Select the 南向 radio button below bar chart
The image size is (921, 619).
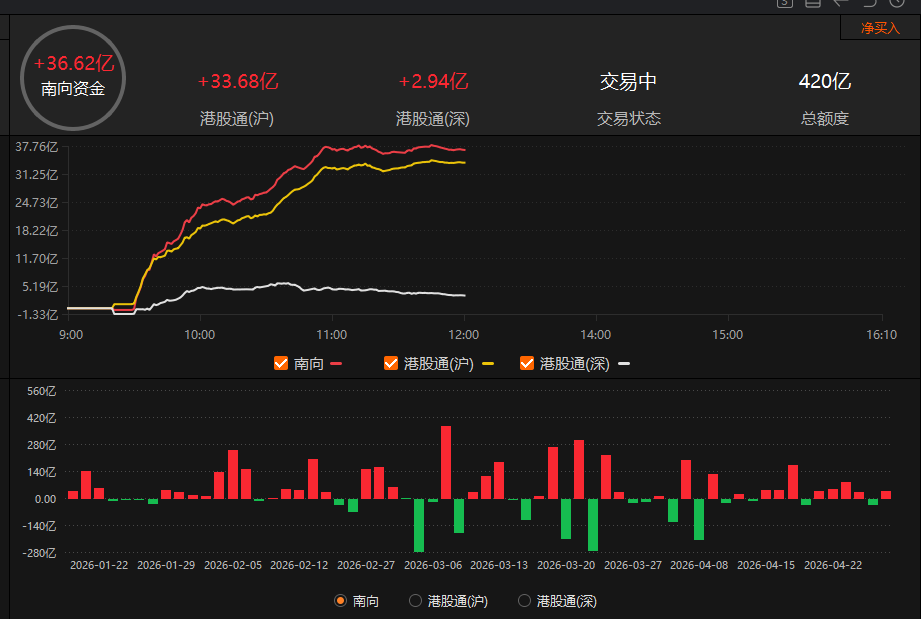tap(340, 601)
